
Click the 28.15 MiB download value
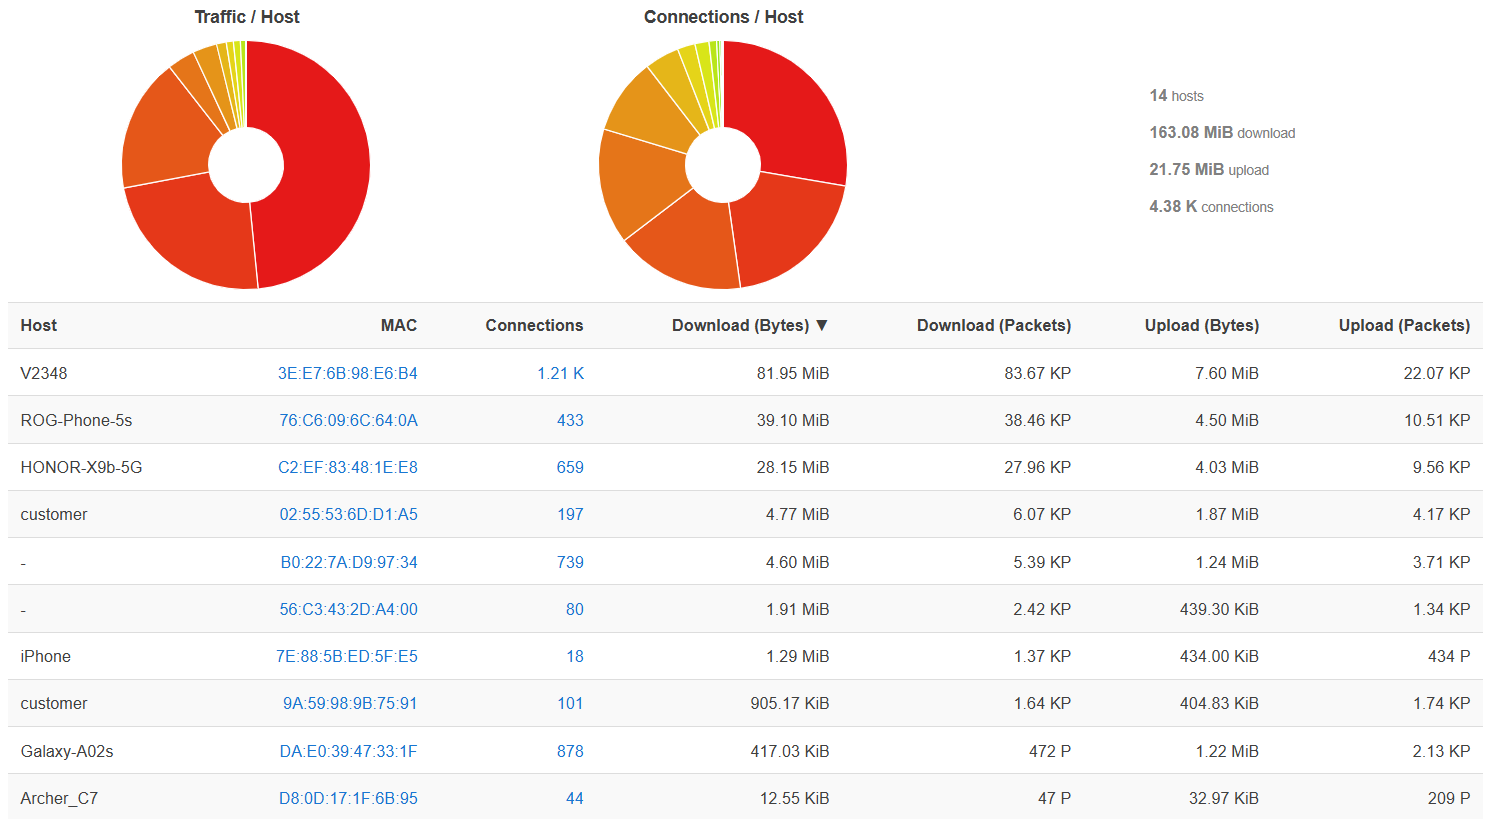(793, 467)
